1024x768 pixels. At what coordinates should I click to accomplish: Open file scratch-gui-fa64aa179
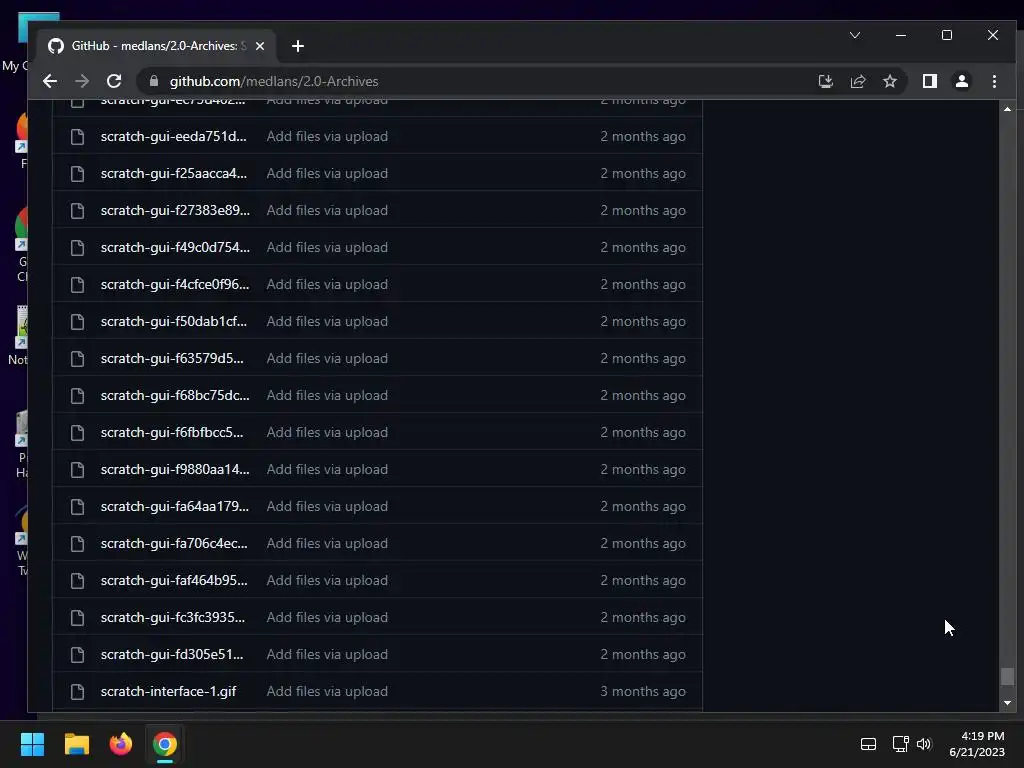(x=174, y=506)
